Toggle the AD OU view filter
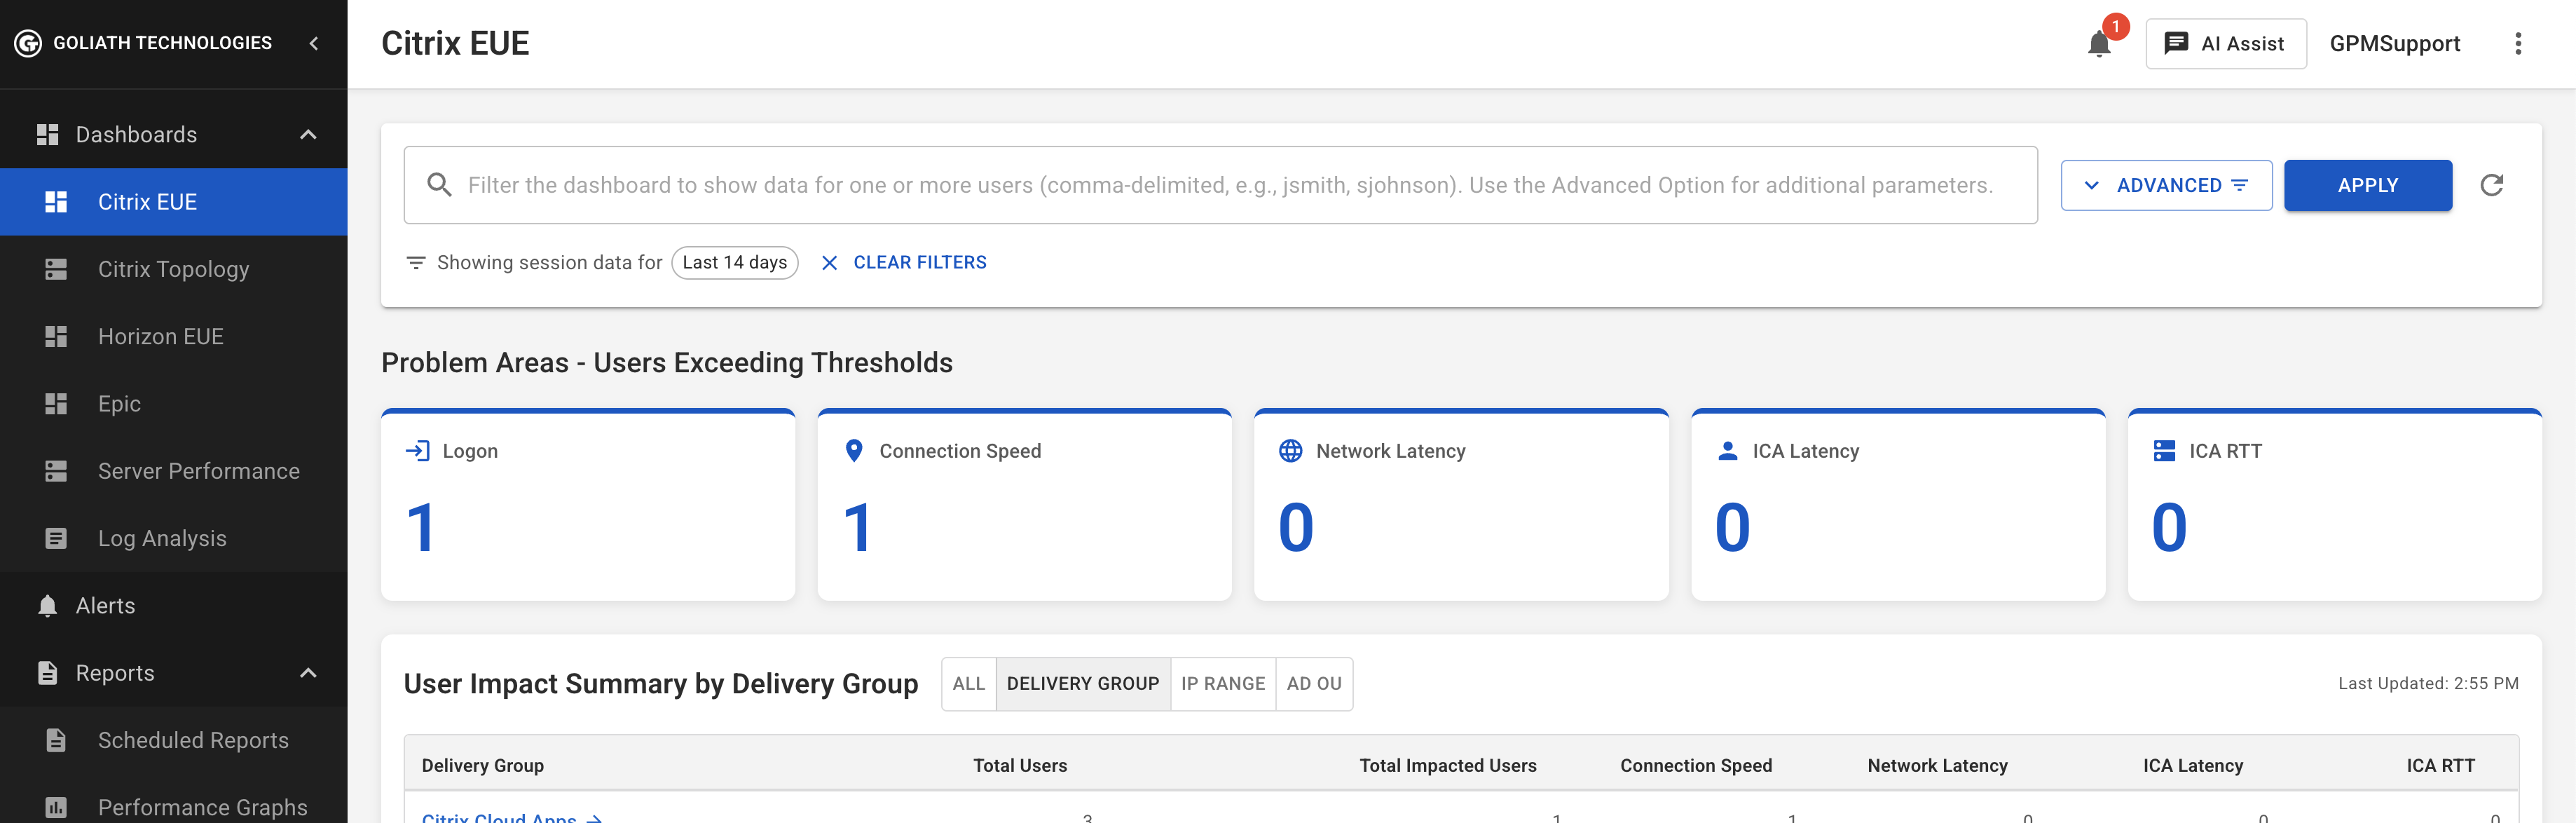This screenshot has height=823, width=2576. pyautogui.click(x=1314, y=684)
